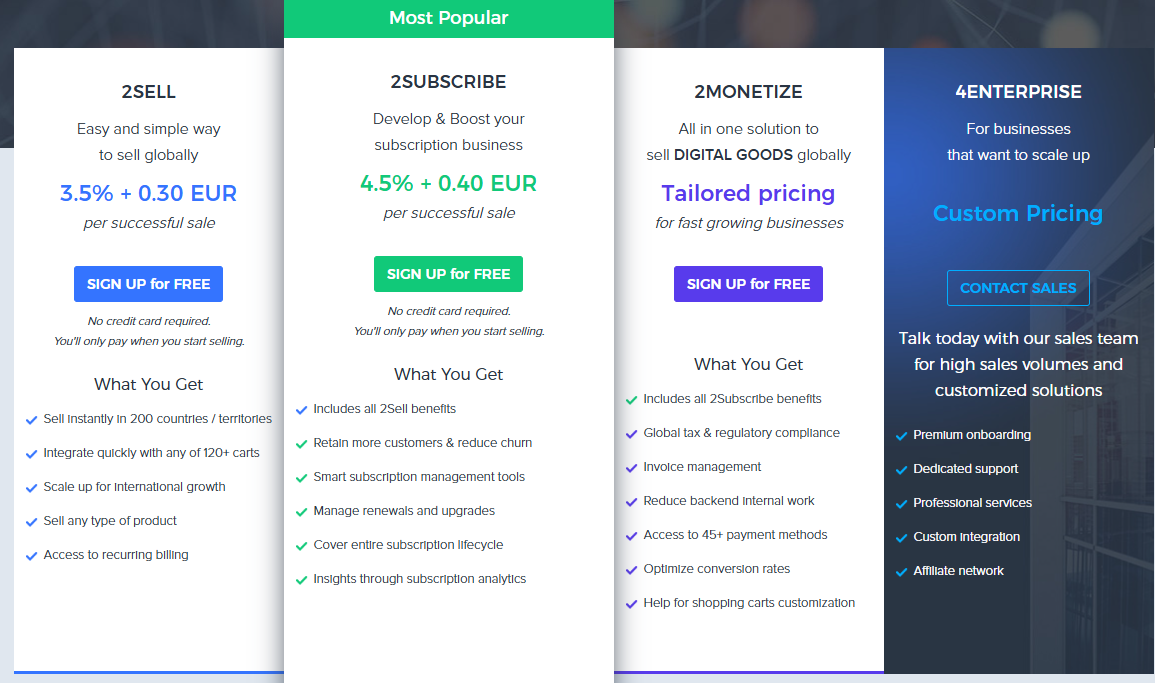
Task: Click checkmark beside "Premium onboarding"
Action: [x=902, y=436]
